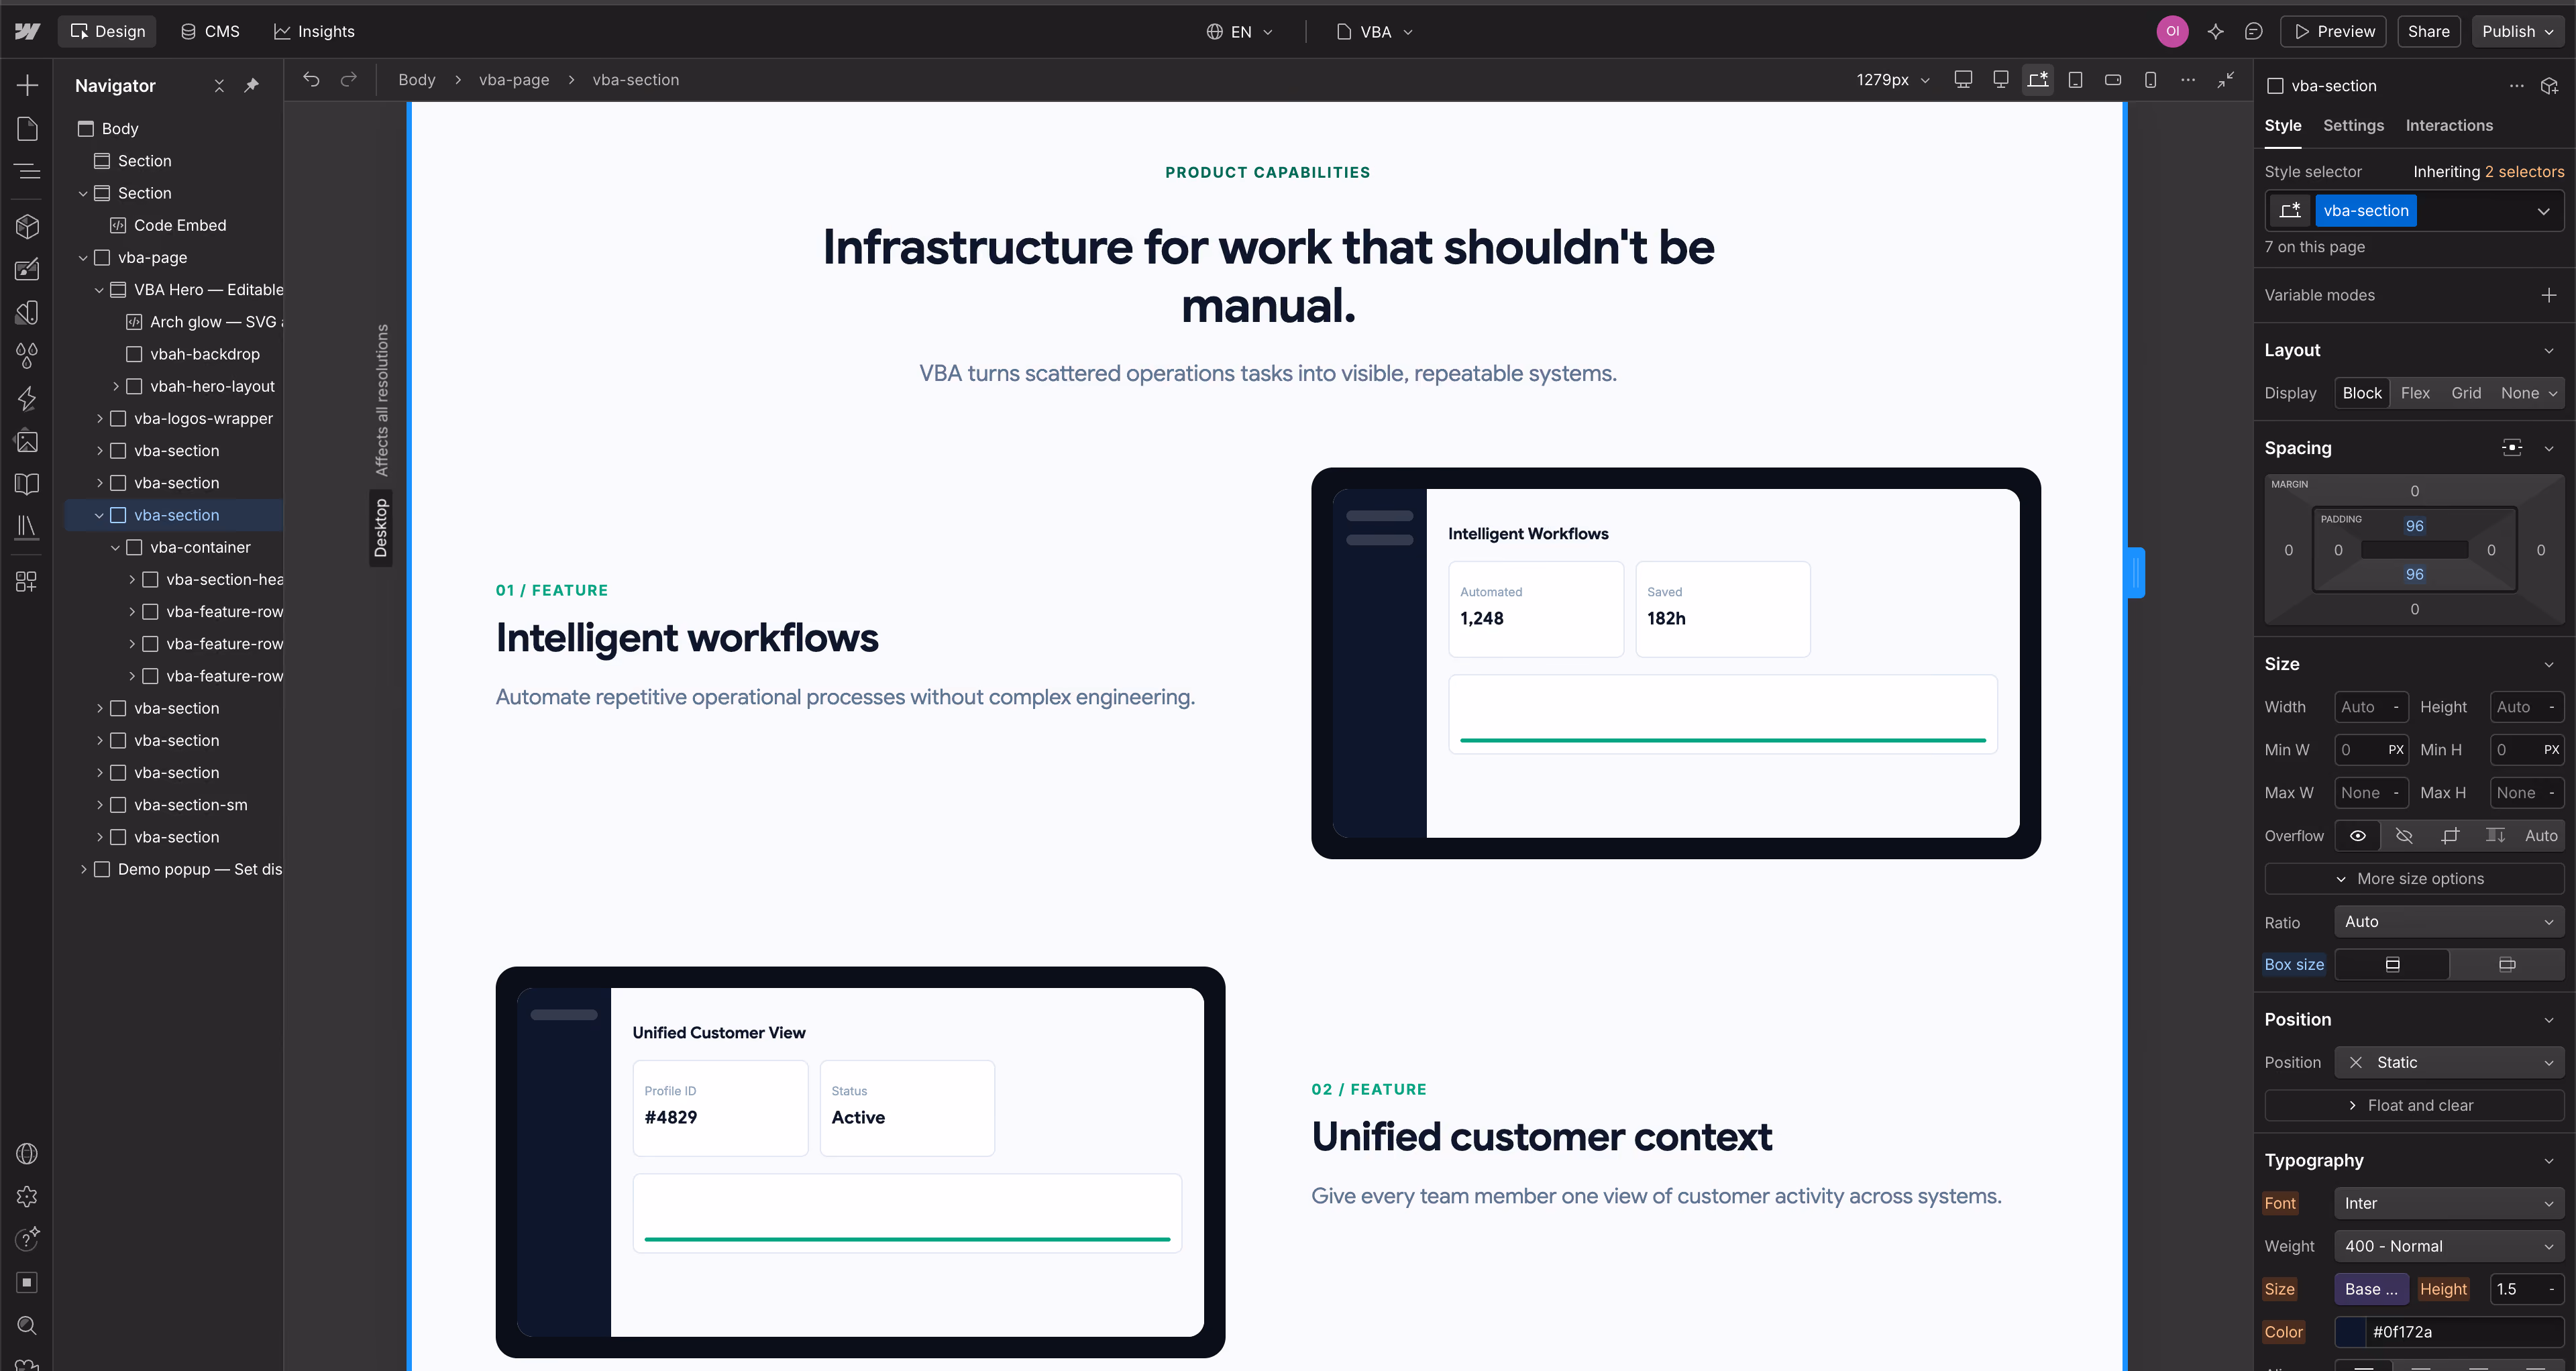Set display to Flex

(2415, 393)
